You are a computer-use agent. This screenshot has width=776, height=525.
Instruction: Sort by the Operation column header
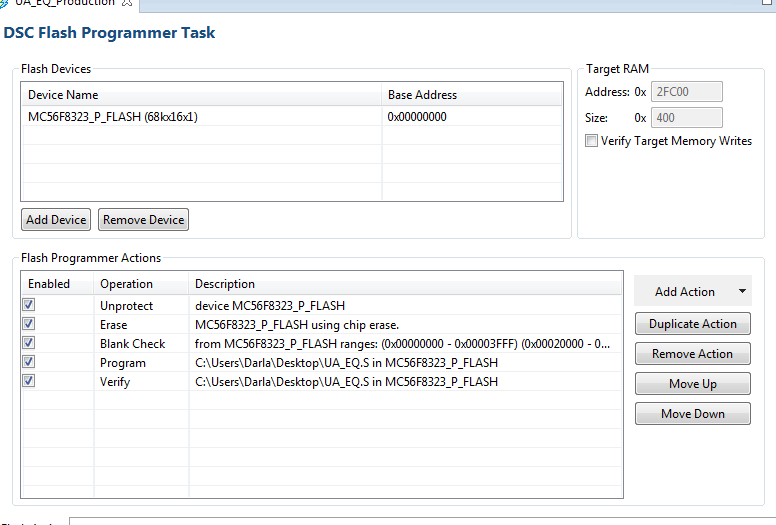click(127, 283)
